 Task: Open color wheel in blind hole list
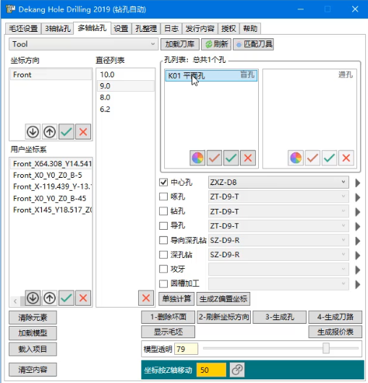click(x=197, y=158)
